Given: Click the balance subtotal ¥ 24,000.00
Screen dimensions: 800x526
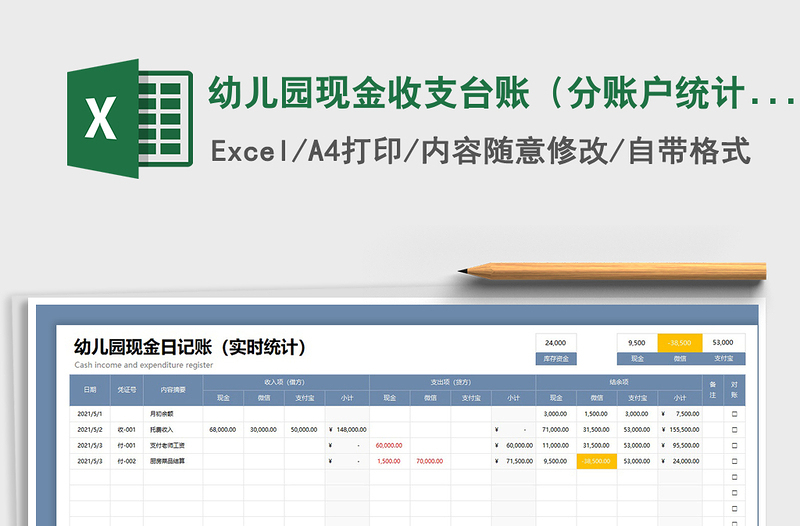Looking at the screenshot, I should [x=681, y=461].
